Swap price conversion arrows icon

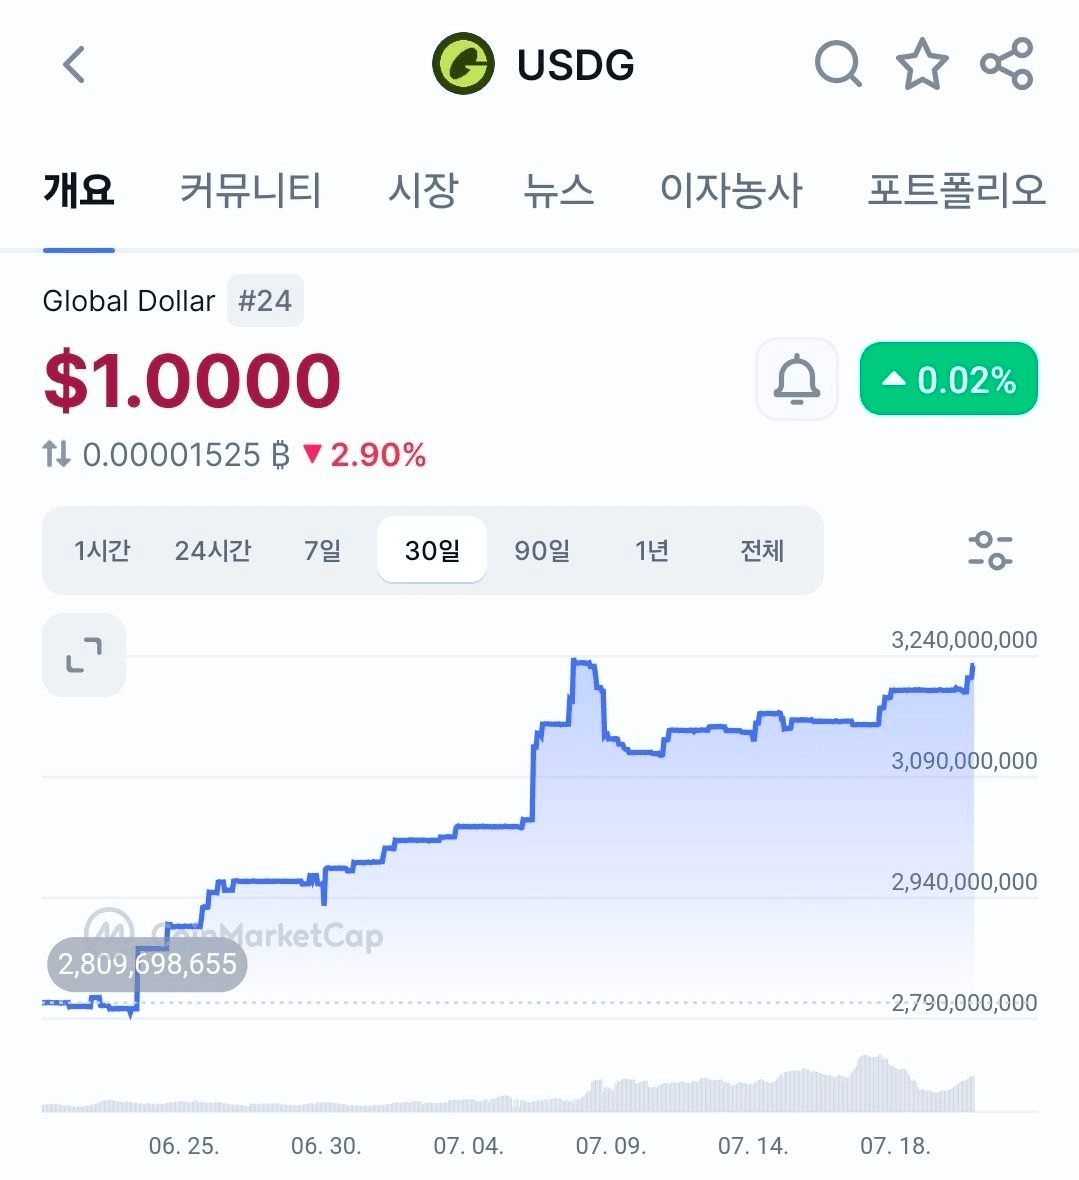(56, 454)
